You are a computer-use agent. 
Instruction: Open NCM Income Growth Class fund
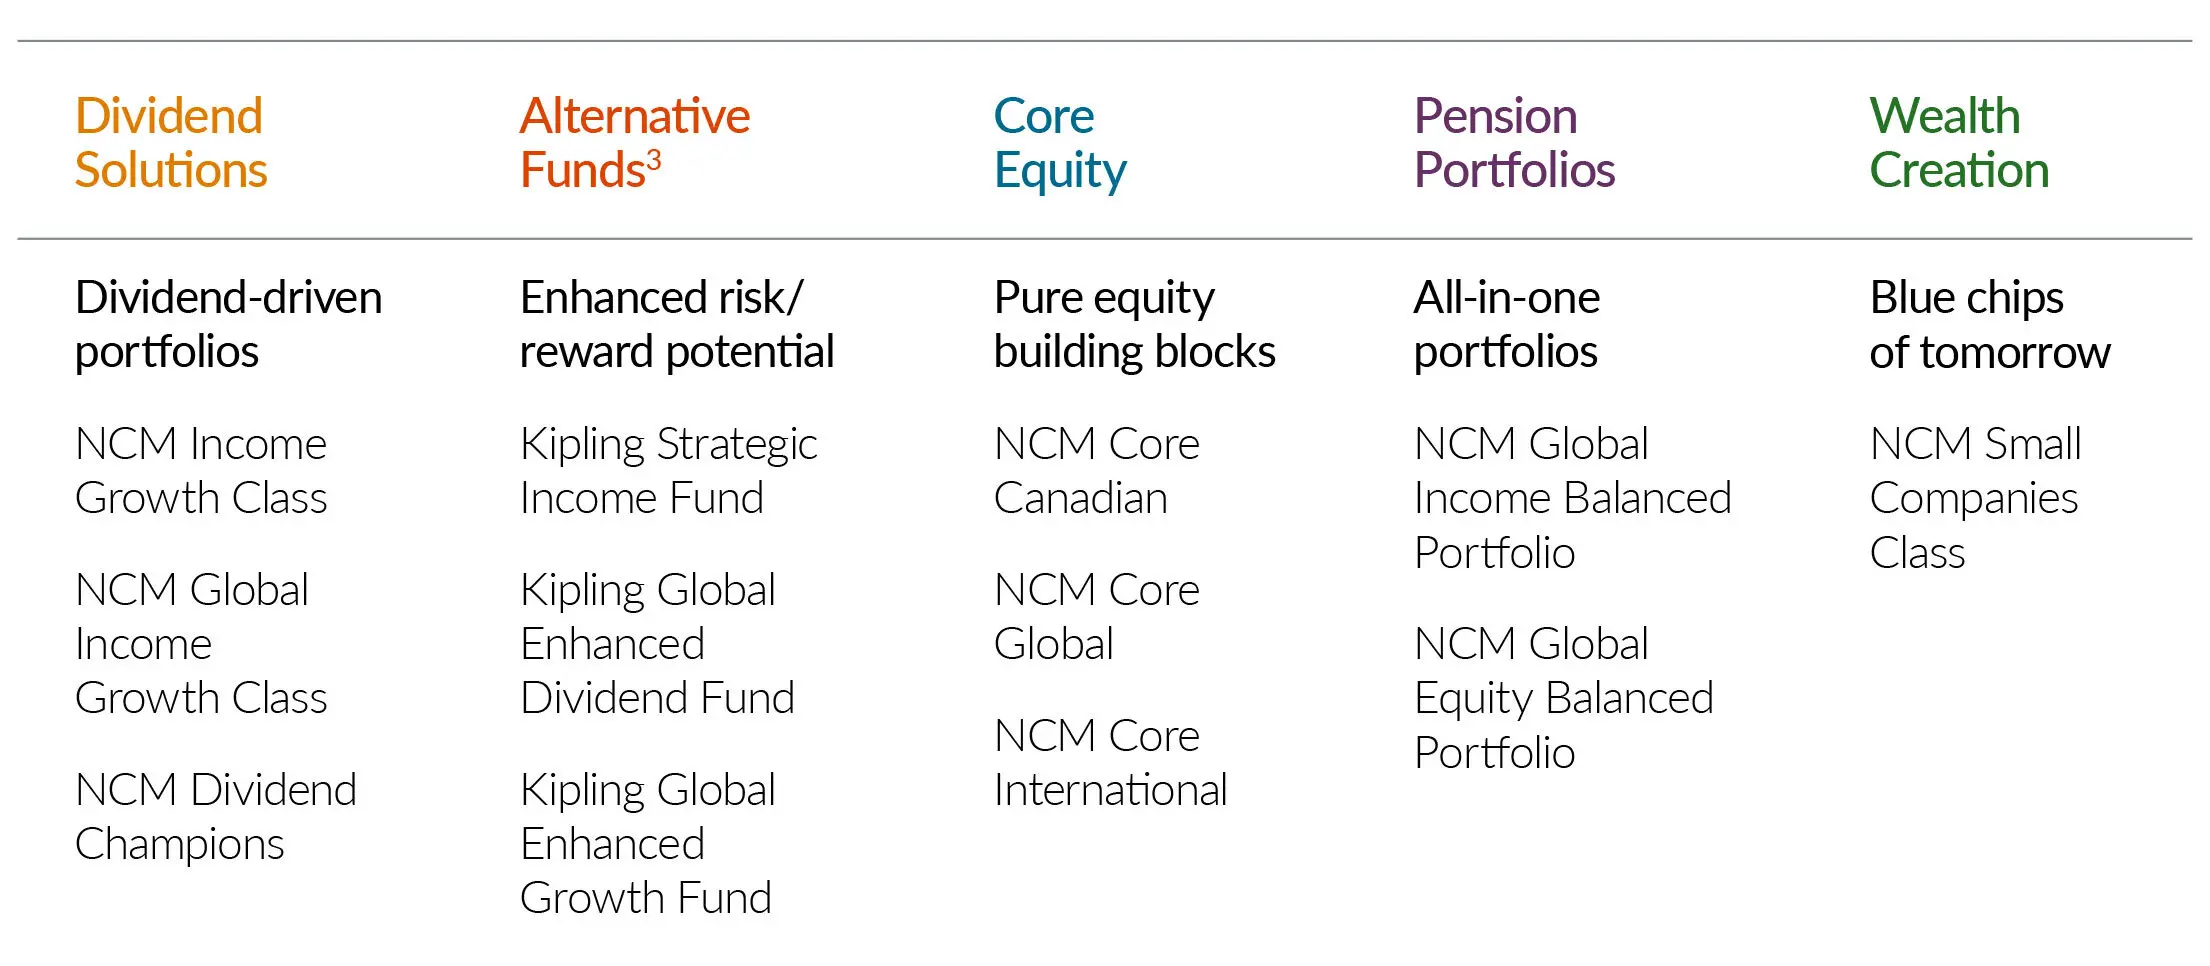[201, 471]
